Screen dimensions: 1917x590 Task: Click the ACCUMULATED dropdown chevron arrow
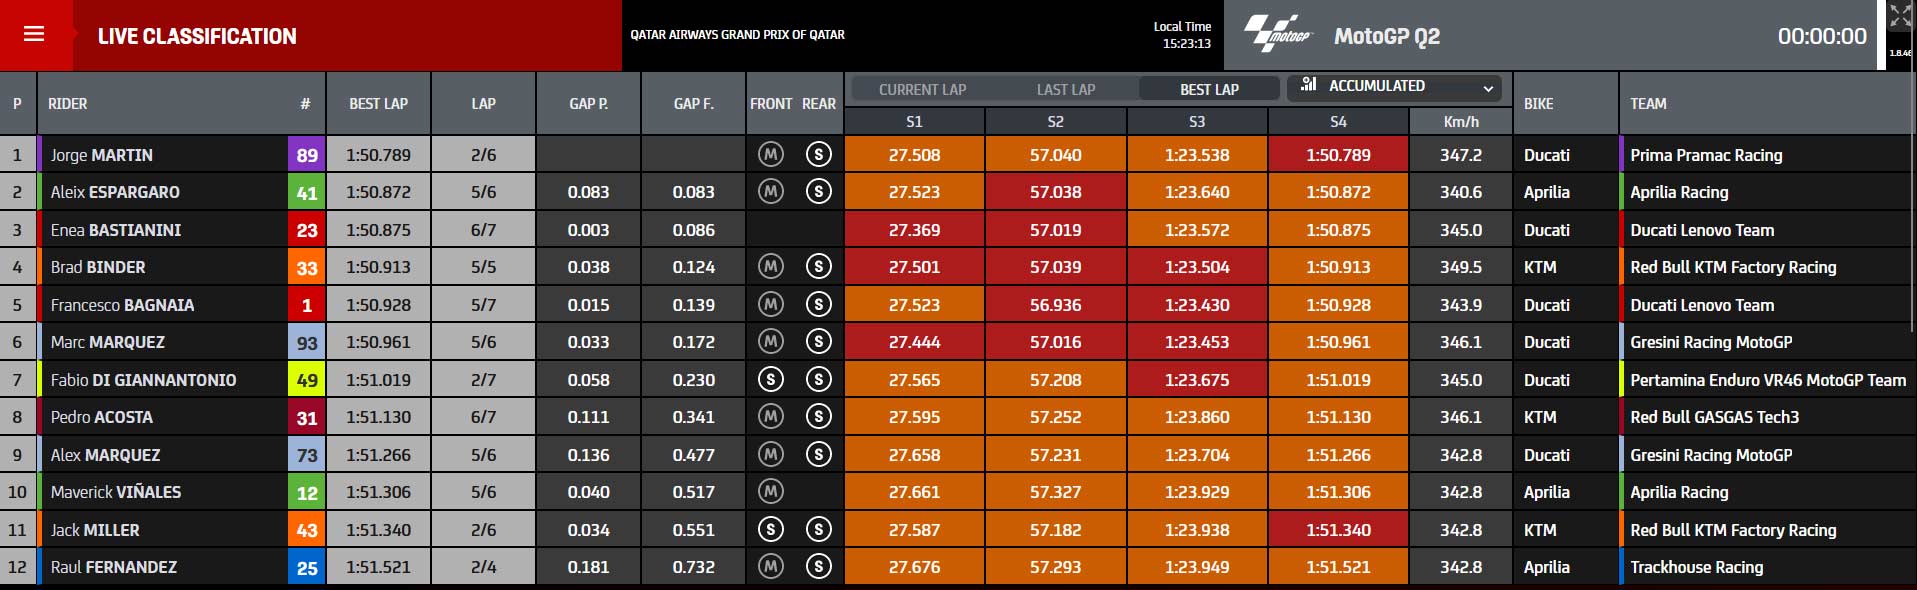[x=1488, y=88]
